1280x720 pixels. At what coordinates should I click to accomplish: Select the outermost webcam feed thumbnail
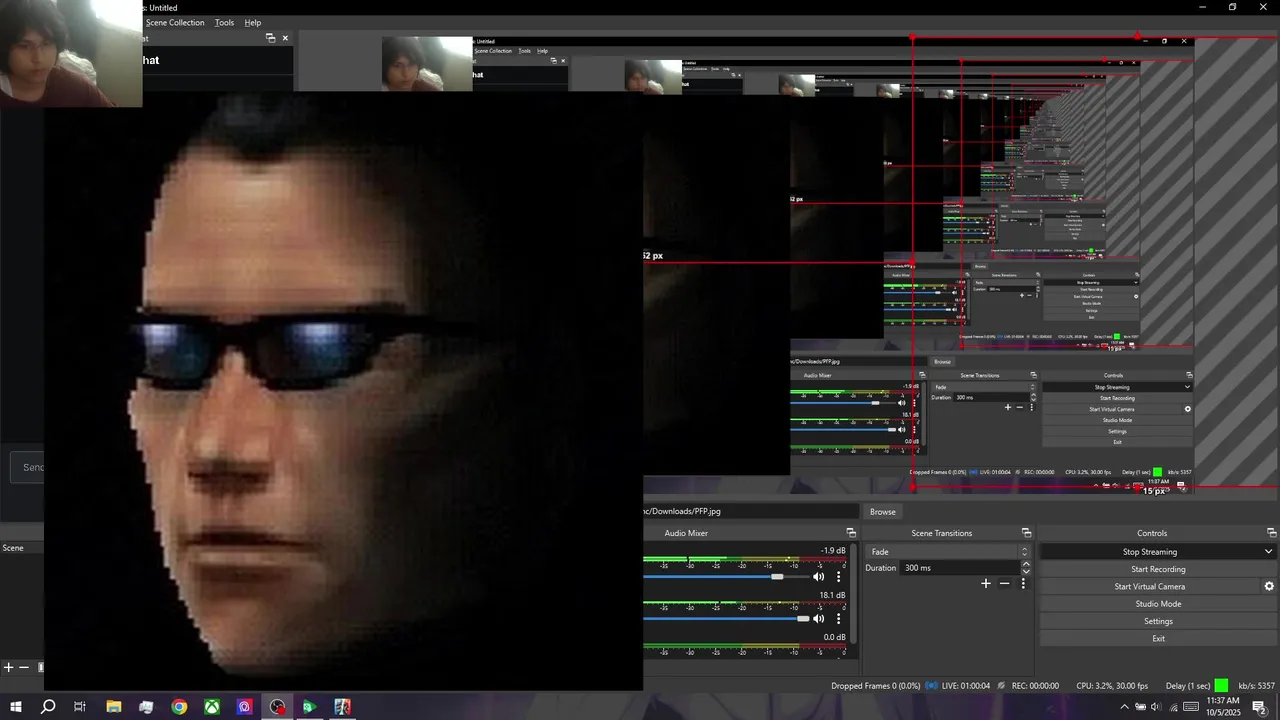tap(70, 52)
